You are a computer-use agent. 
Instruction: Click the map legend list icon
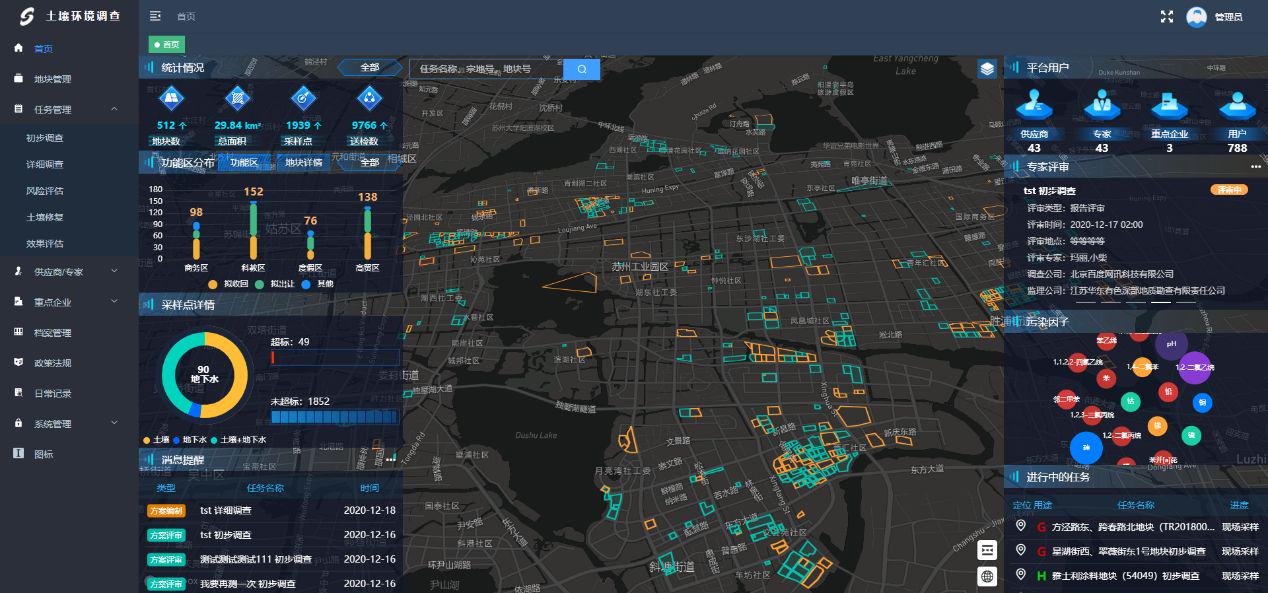(987, 550)
